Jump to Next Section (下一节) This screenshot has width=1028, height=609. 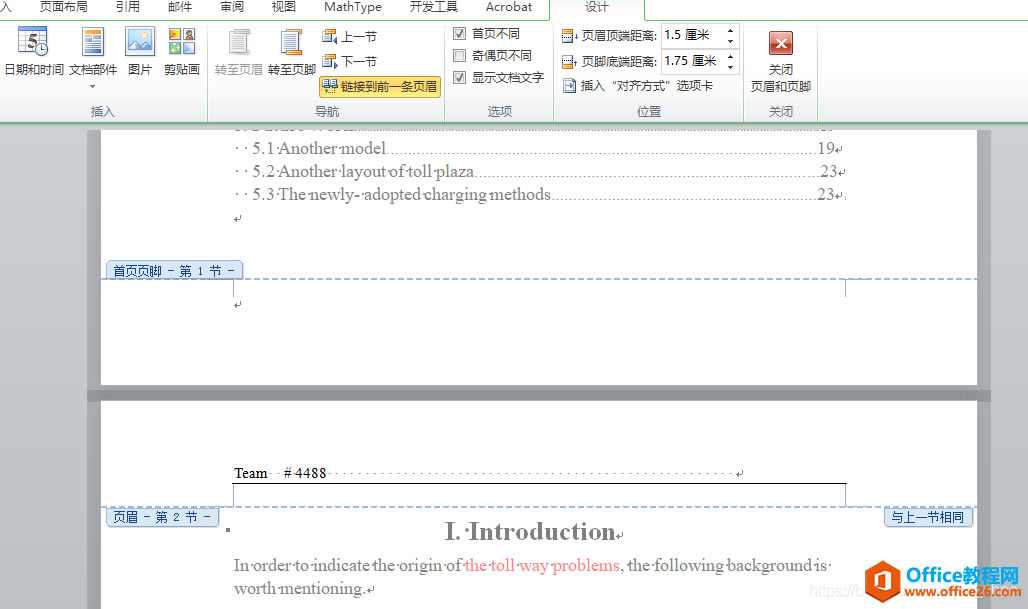[x=349, y=61]
